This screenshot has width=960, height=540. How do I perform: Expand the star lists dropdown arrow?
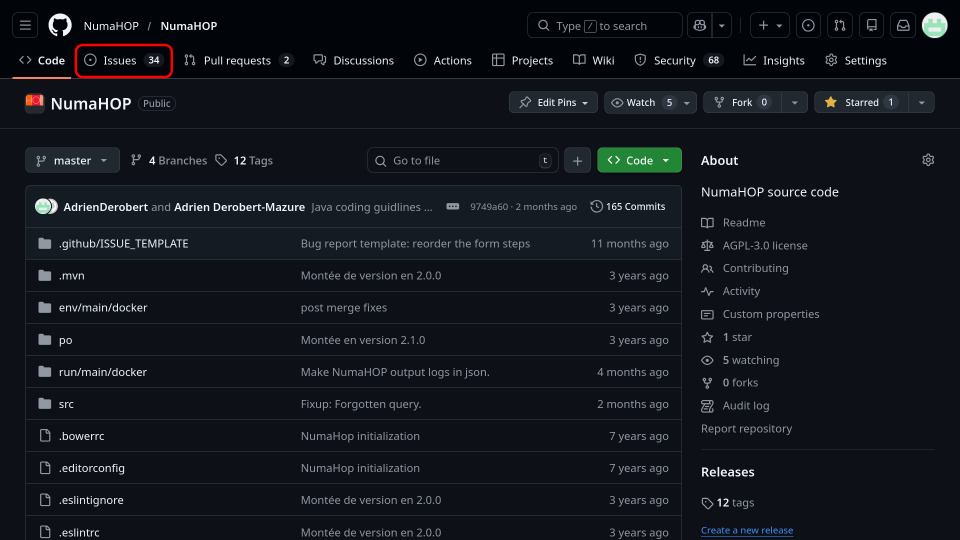click(921, 102)
